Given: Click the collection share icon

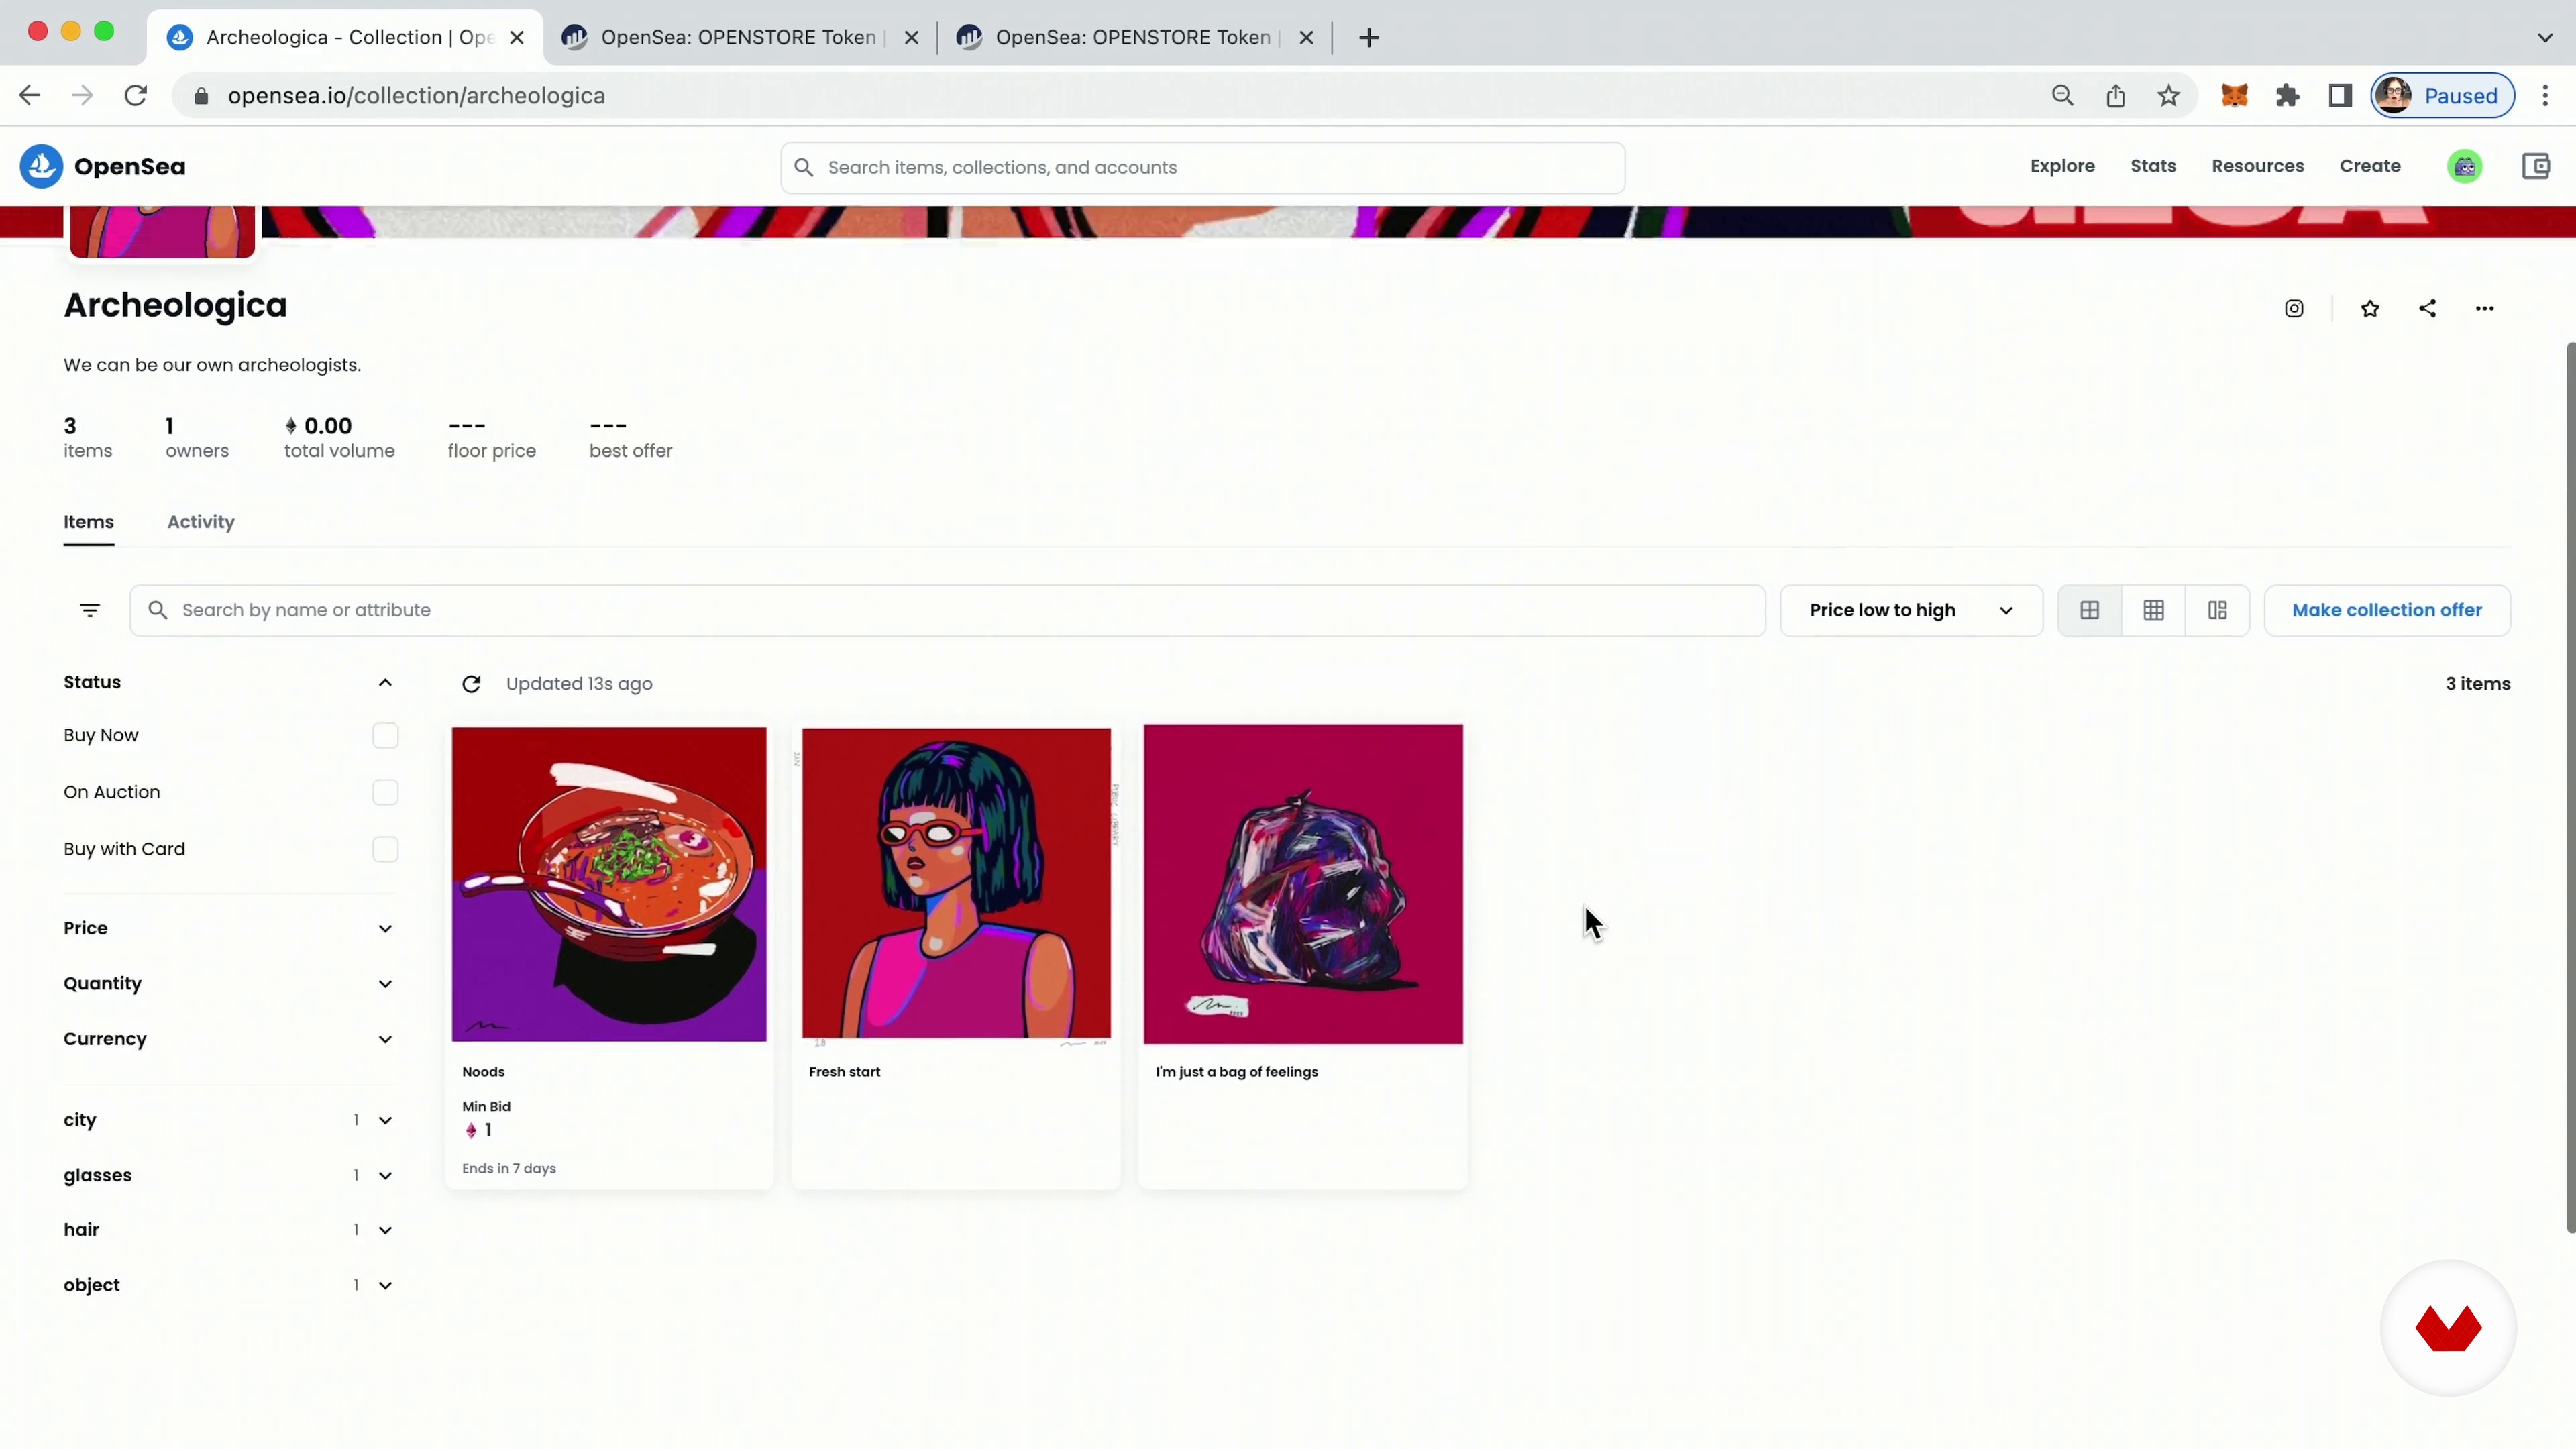Looking at the screenshot, I should coord(2427,308).
